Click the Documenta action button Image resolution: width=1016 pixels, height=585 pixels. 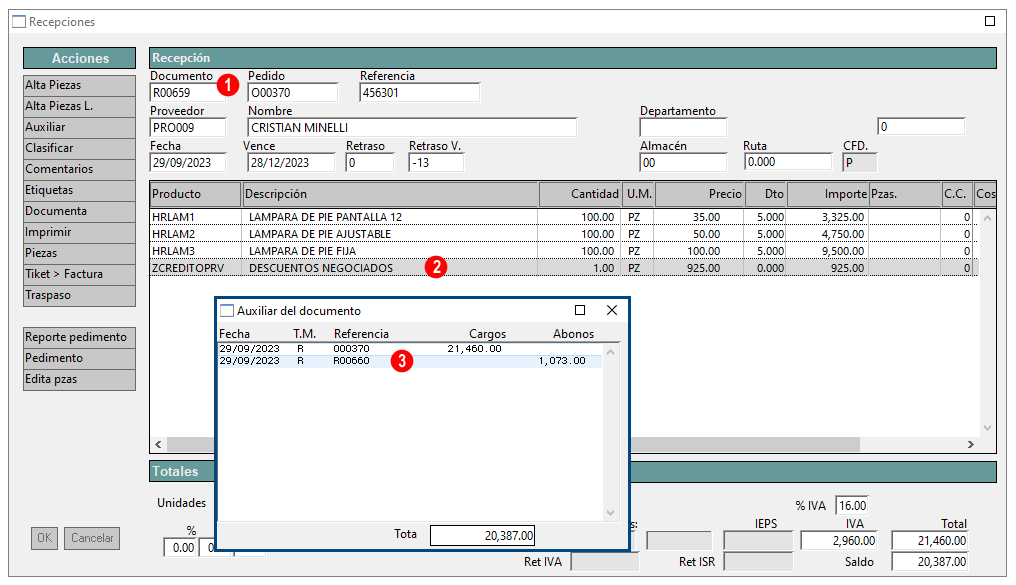[x=79, y=211]
